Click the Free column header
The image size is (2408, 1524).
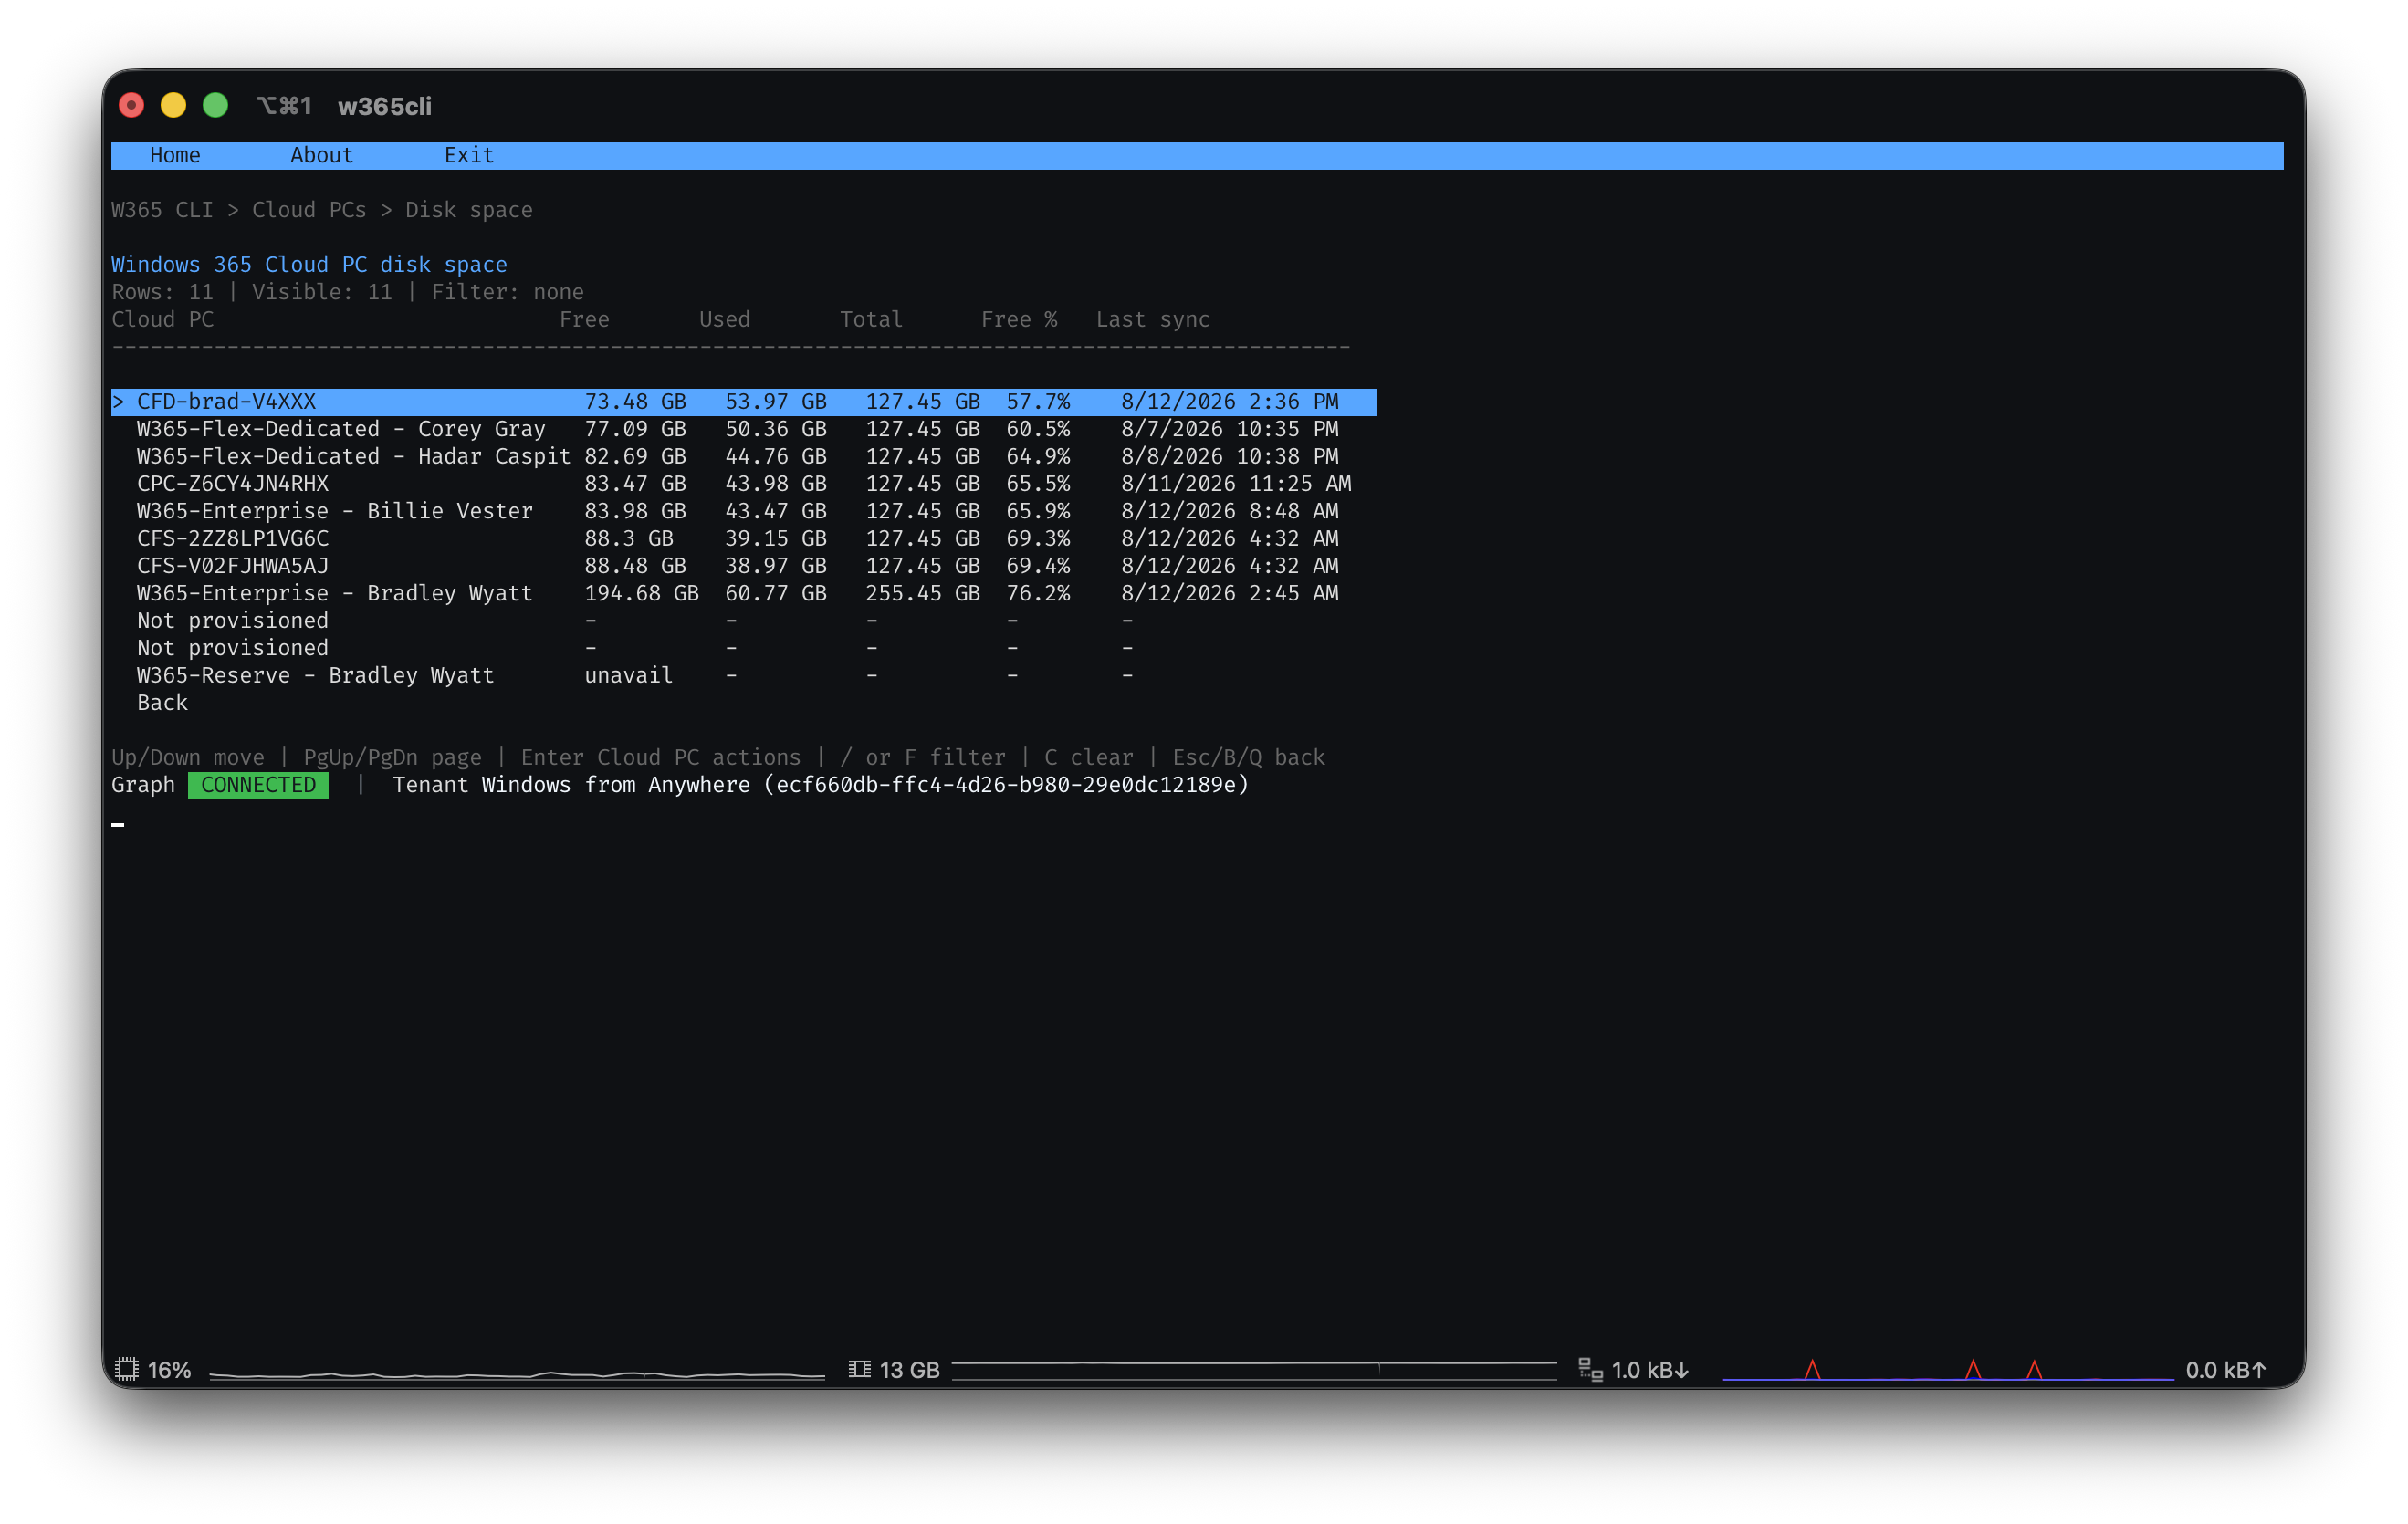(x=584, y=319)
